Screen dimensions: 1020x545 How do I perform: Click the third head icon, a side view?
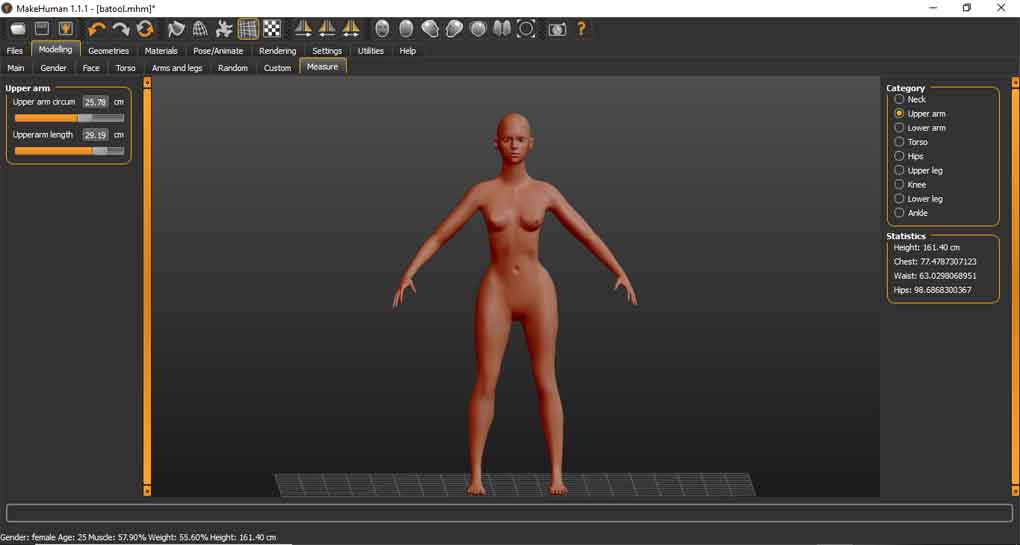click(430, 29)
